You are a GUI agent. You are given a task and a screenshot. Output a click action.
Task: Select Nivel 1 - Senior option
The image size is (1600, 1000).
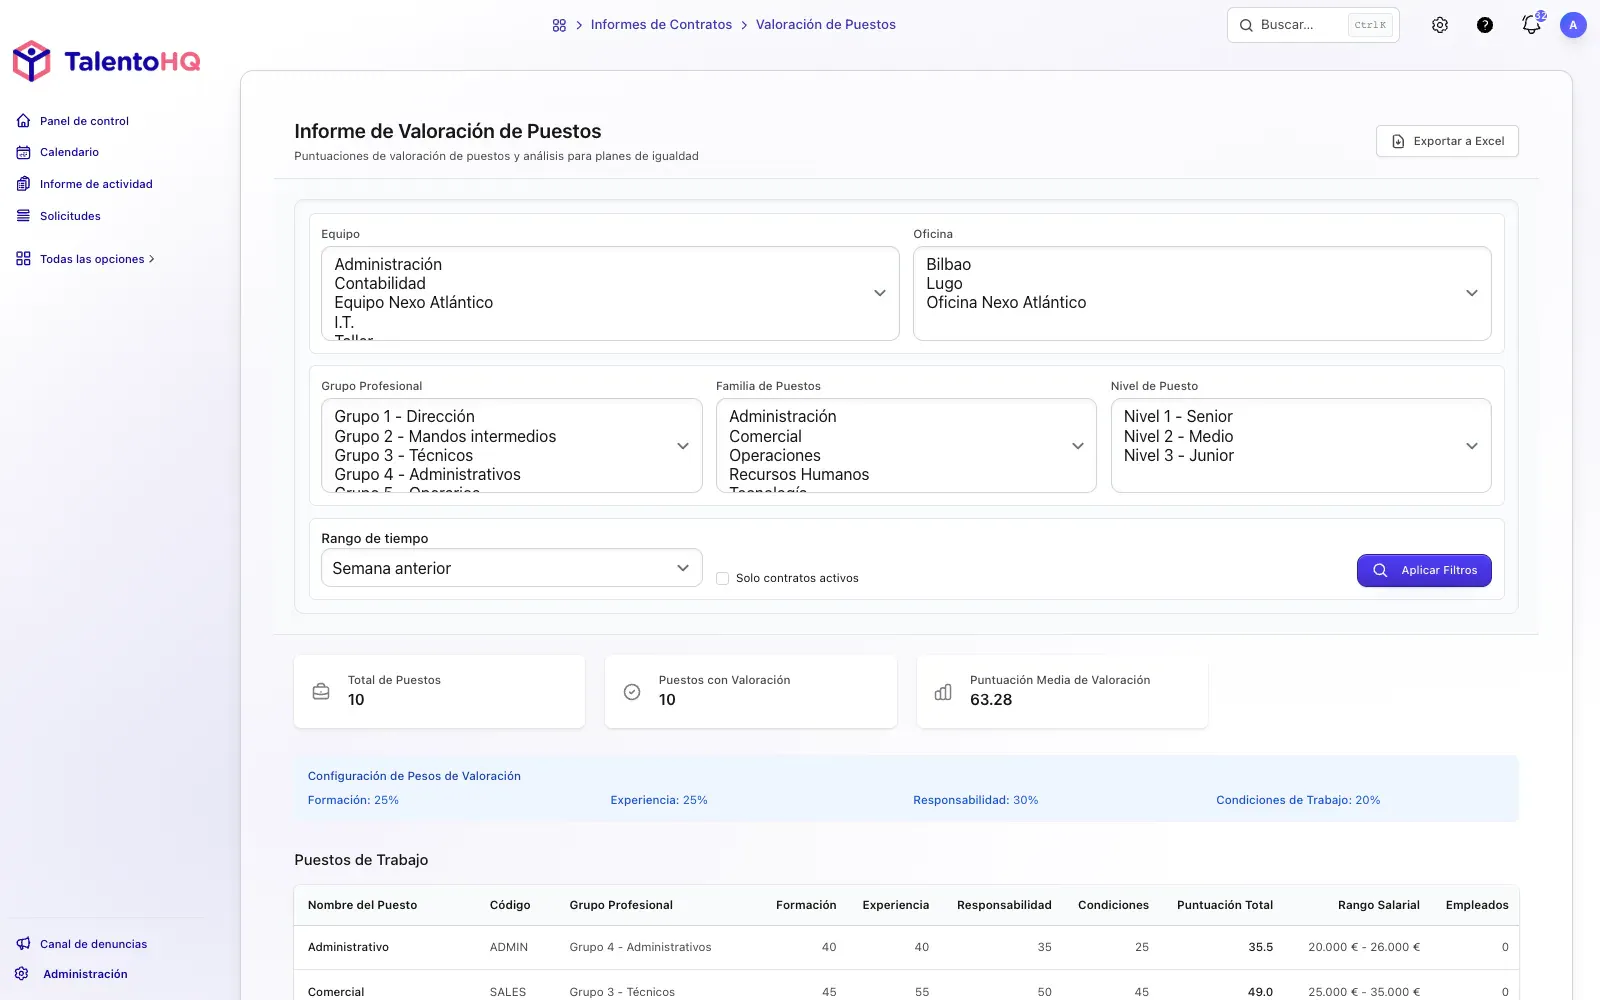click(x=1178, y=416)
